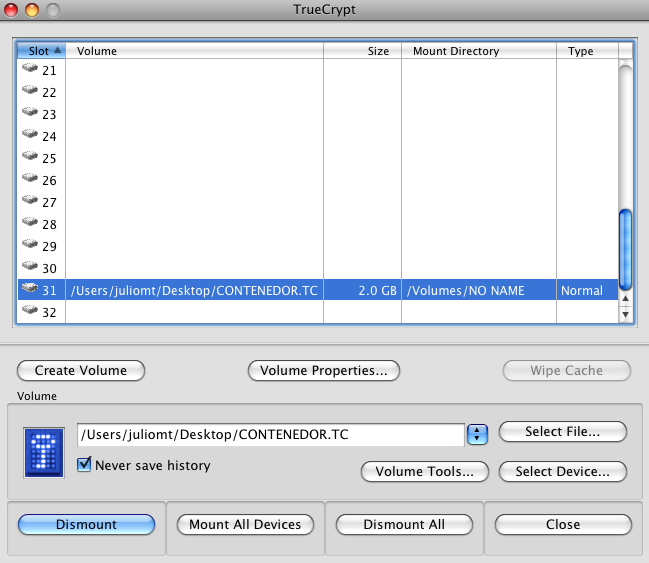
Task: Click the Create Volume button
Action: tap(81, 371)
